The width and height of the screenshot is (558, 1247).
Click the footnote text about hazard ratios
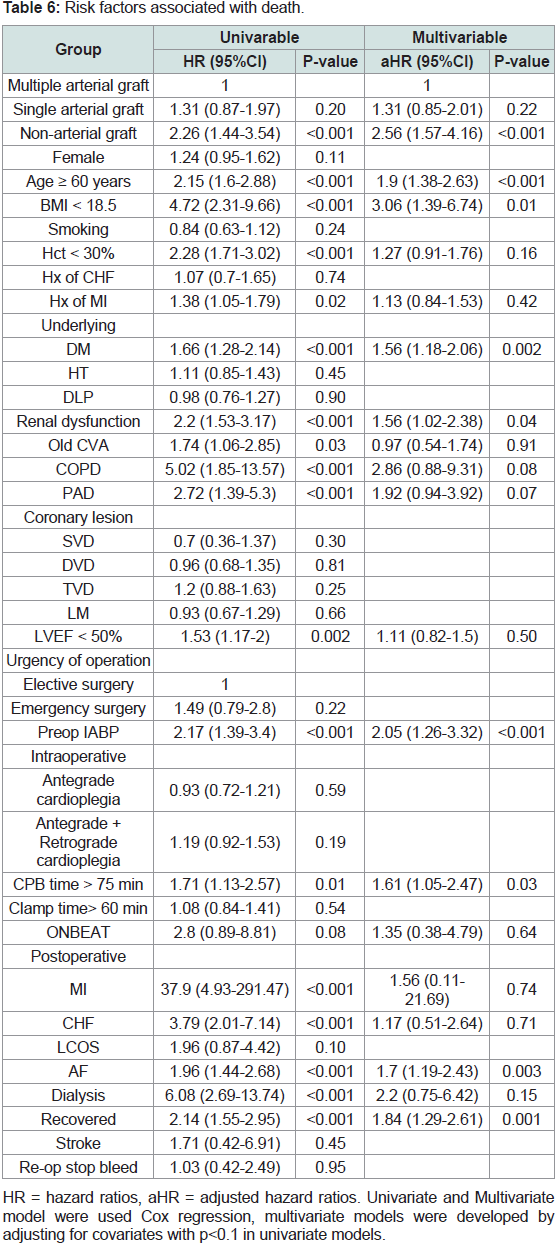[x=279, y=1217]
